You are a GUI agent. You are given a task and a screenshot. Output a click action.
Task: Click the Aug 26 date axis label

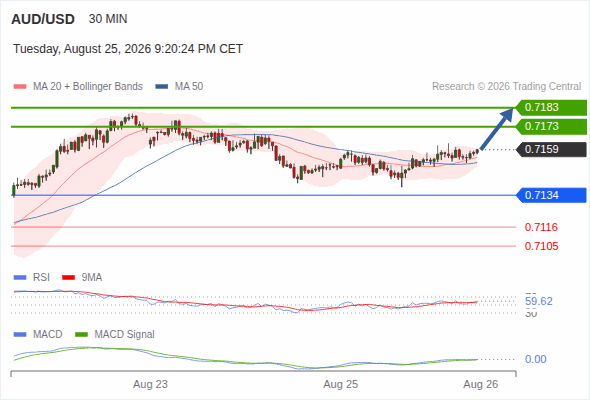pyautogui.click(x=481, y=384)
